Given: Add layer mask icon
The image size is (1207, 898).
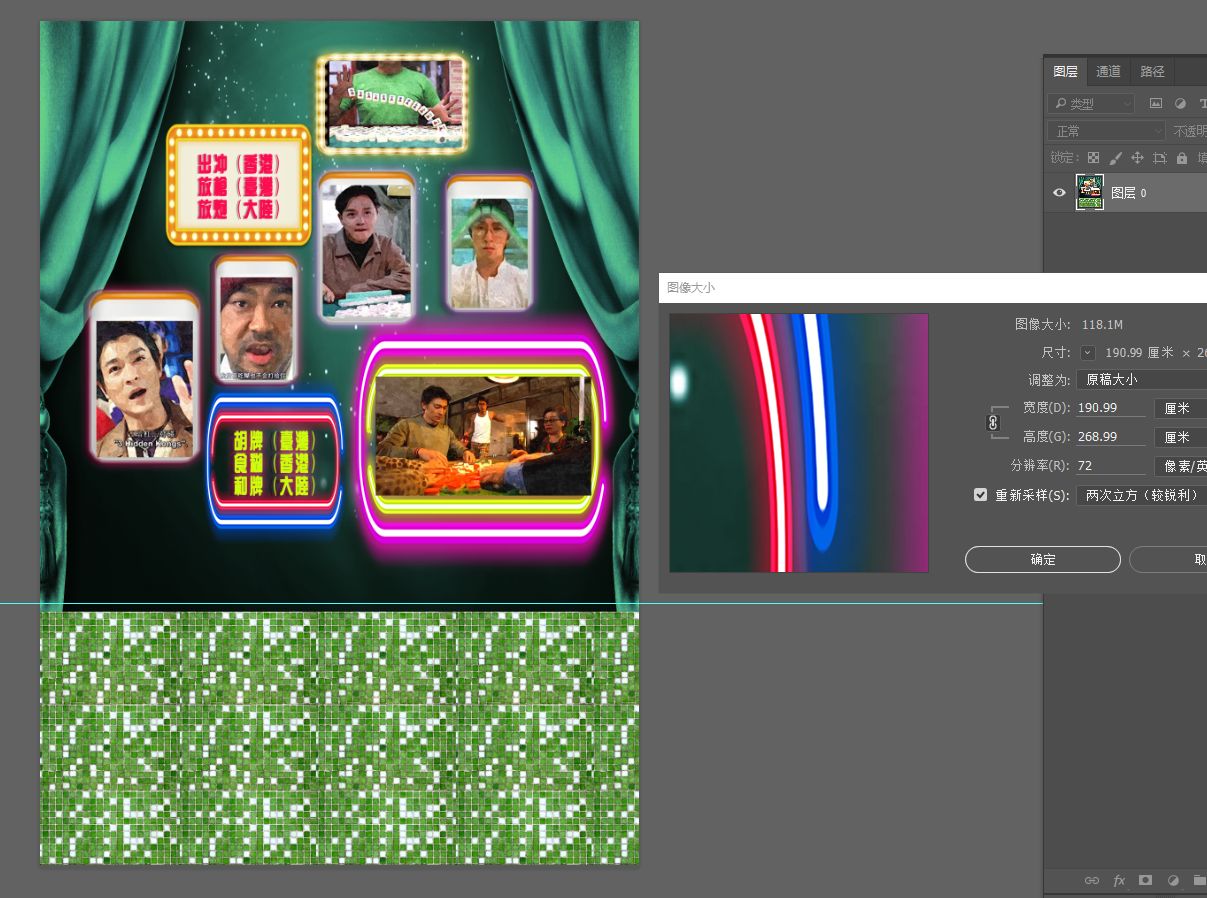Looking at the screenshot, I should [1146, 880].
